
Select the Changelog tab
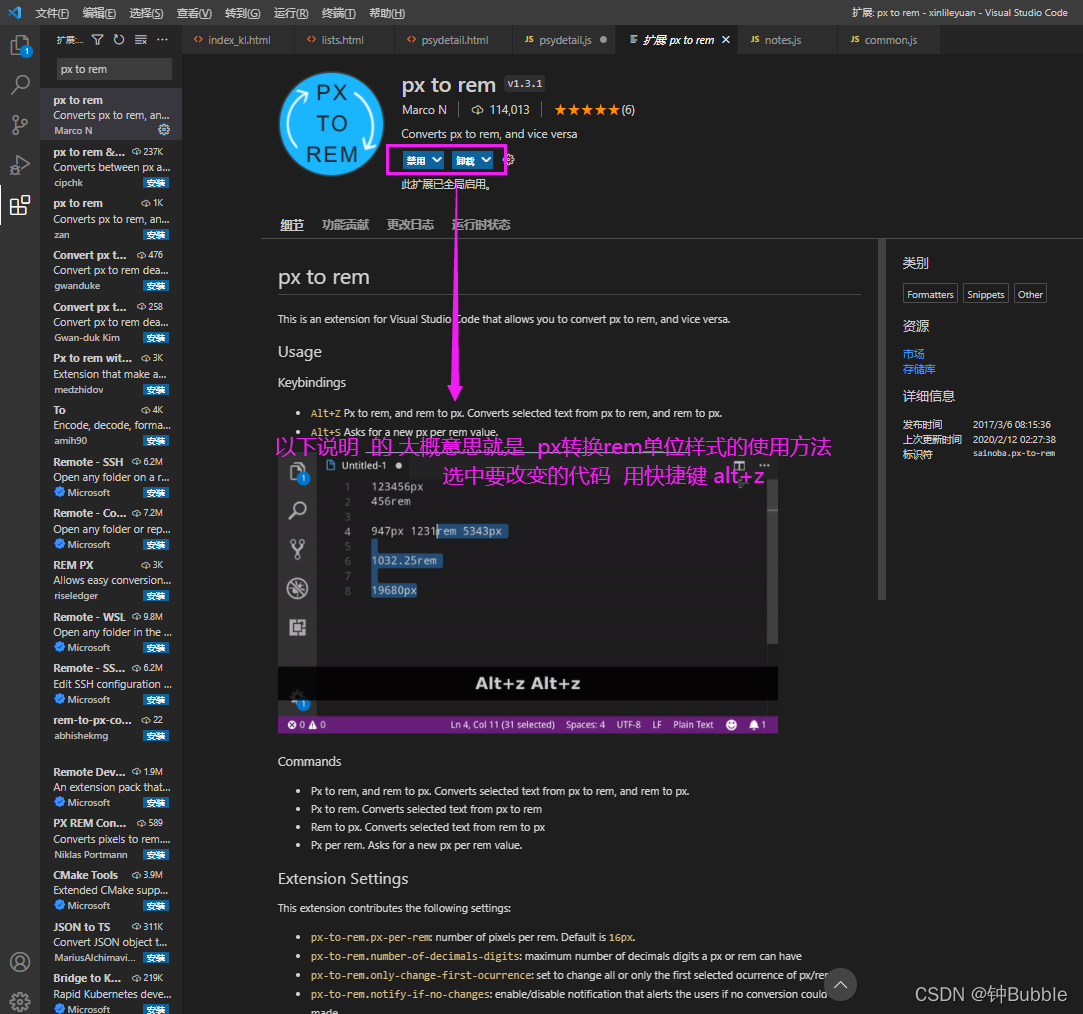click(x=410, y=224)
